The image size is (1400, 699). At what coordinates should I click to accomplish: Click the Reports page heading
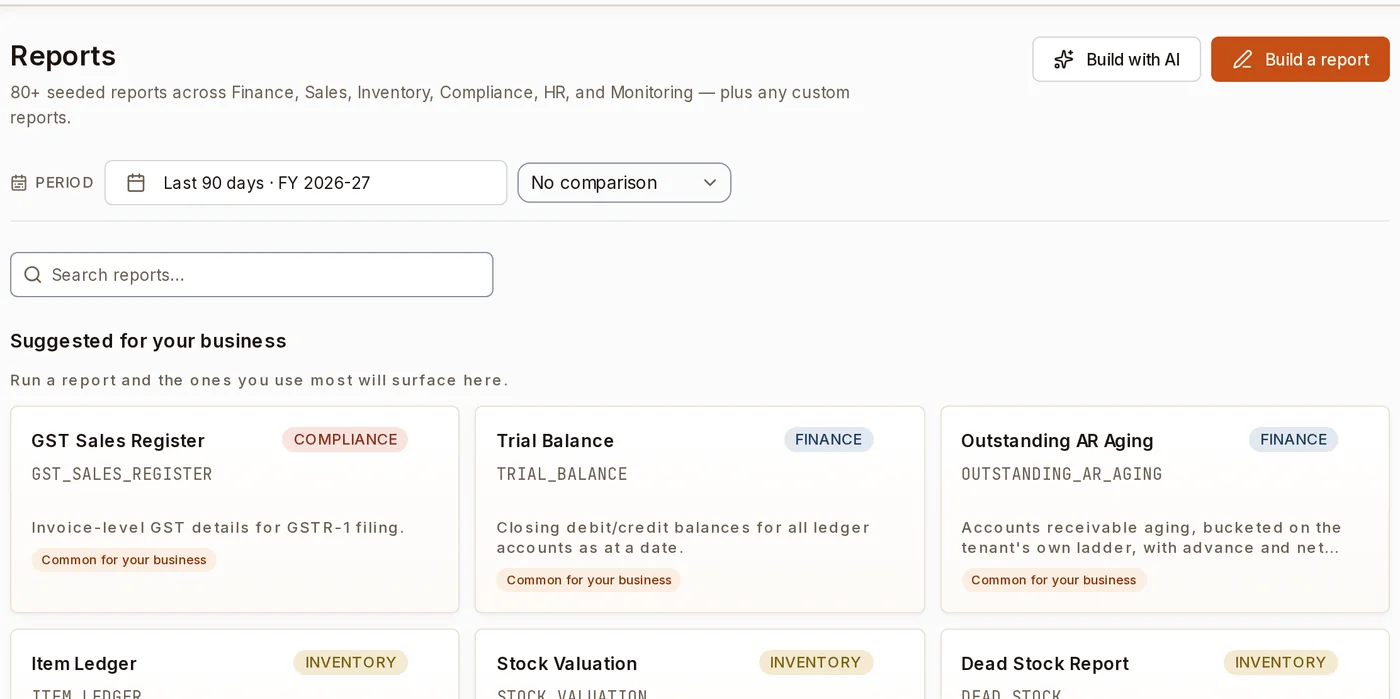[63, 56]
